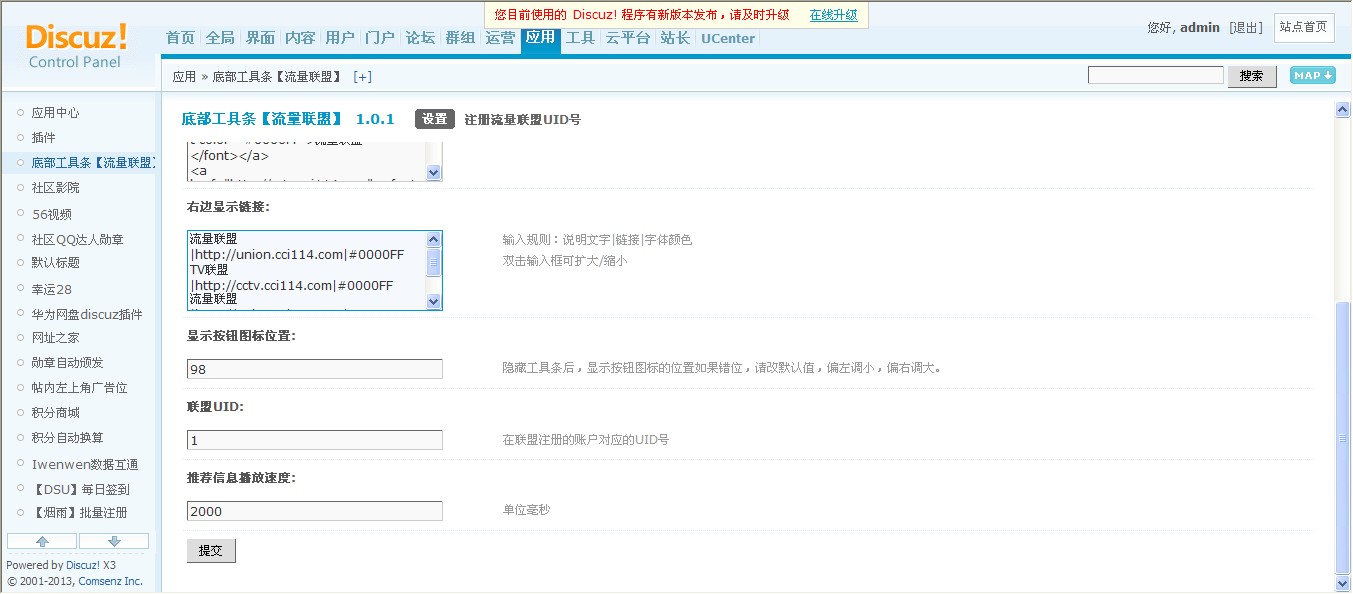
Task: Open the 全局 top menu
Action: [220, 38]
